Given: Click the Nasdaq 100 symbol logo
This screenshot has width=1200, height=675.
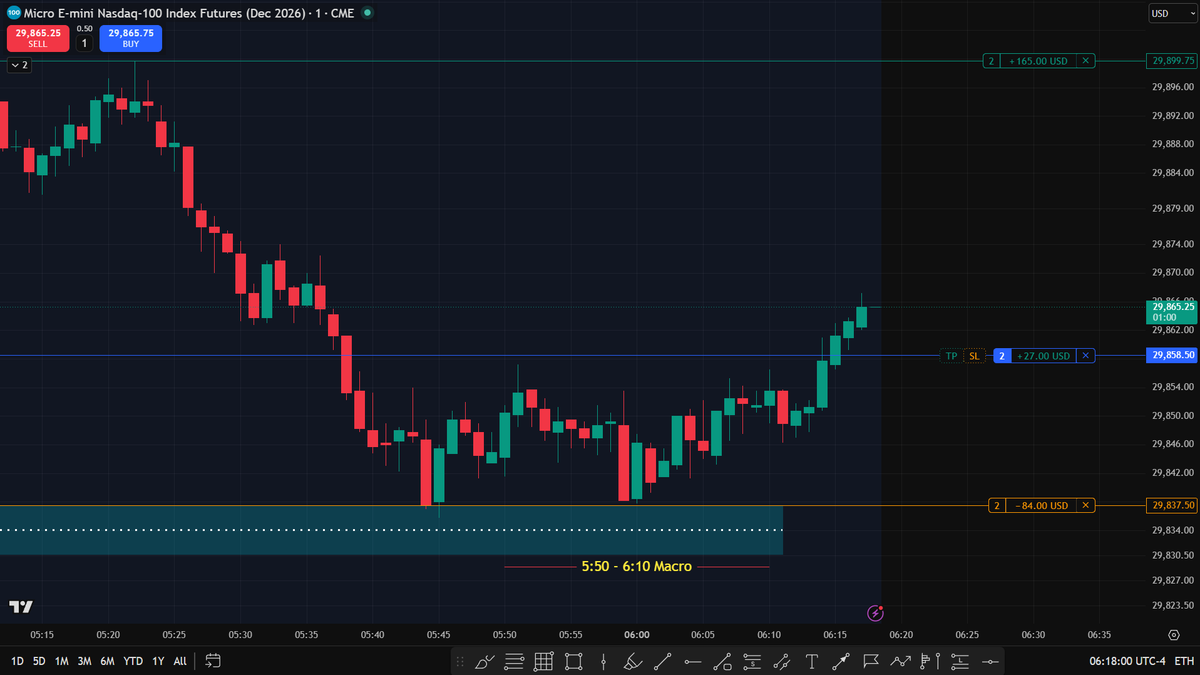Looking at the screenshot, I should click(12, 13).
